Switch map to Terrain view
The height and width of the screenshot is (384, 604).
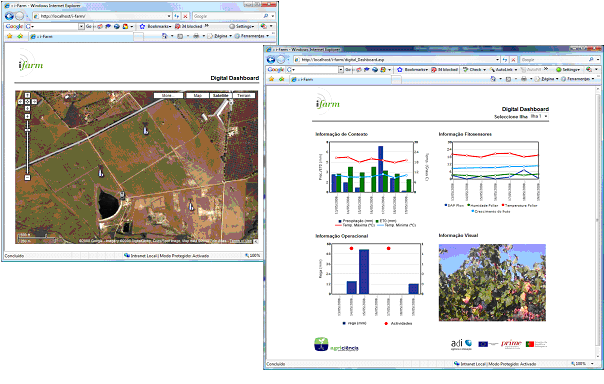[x=243, y=96]
